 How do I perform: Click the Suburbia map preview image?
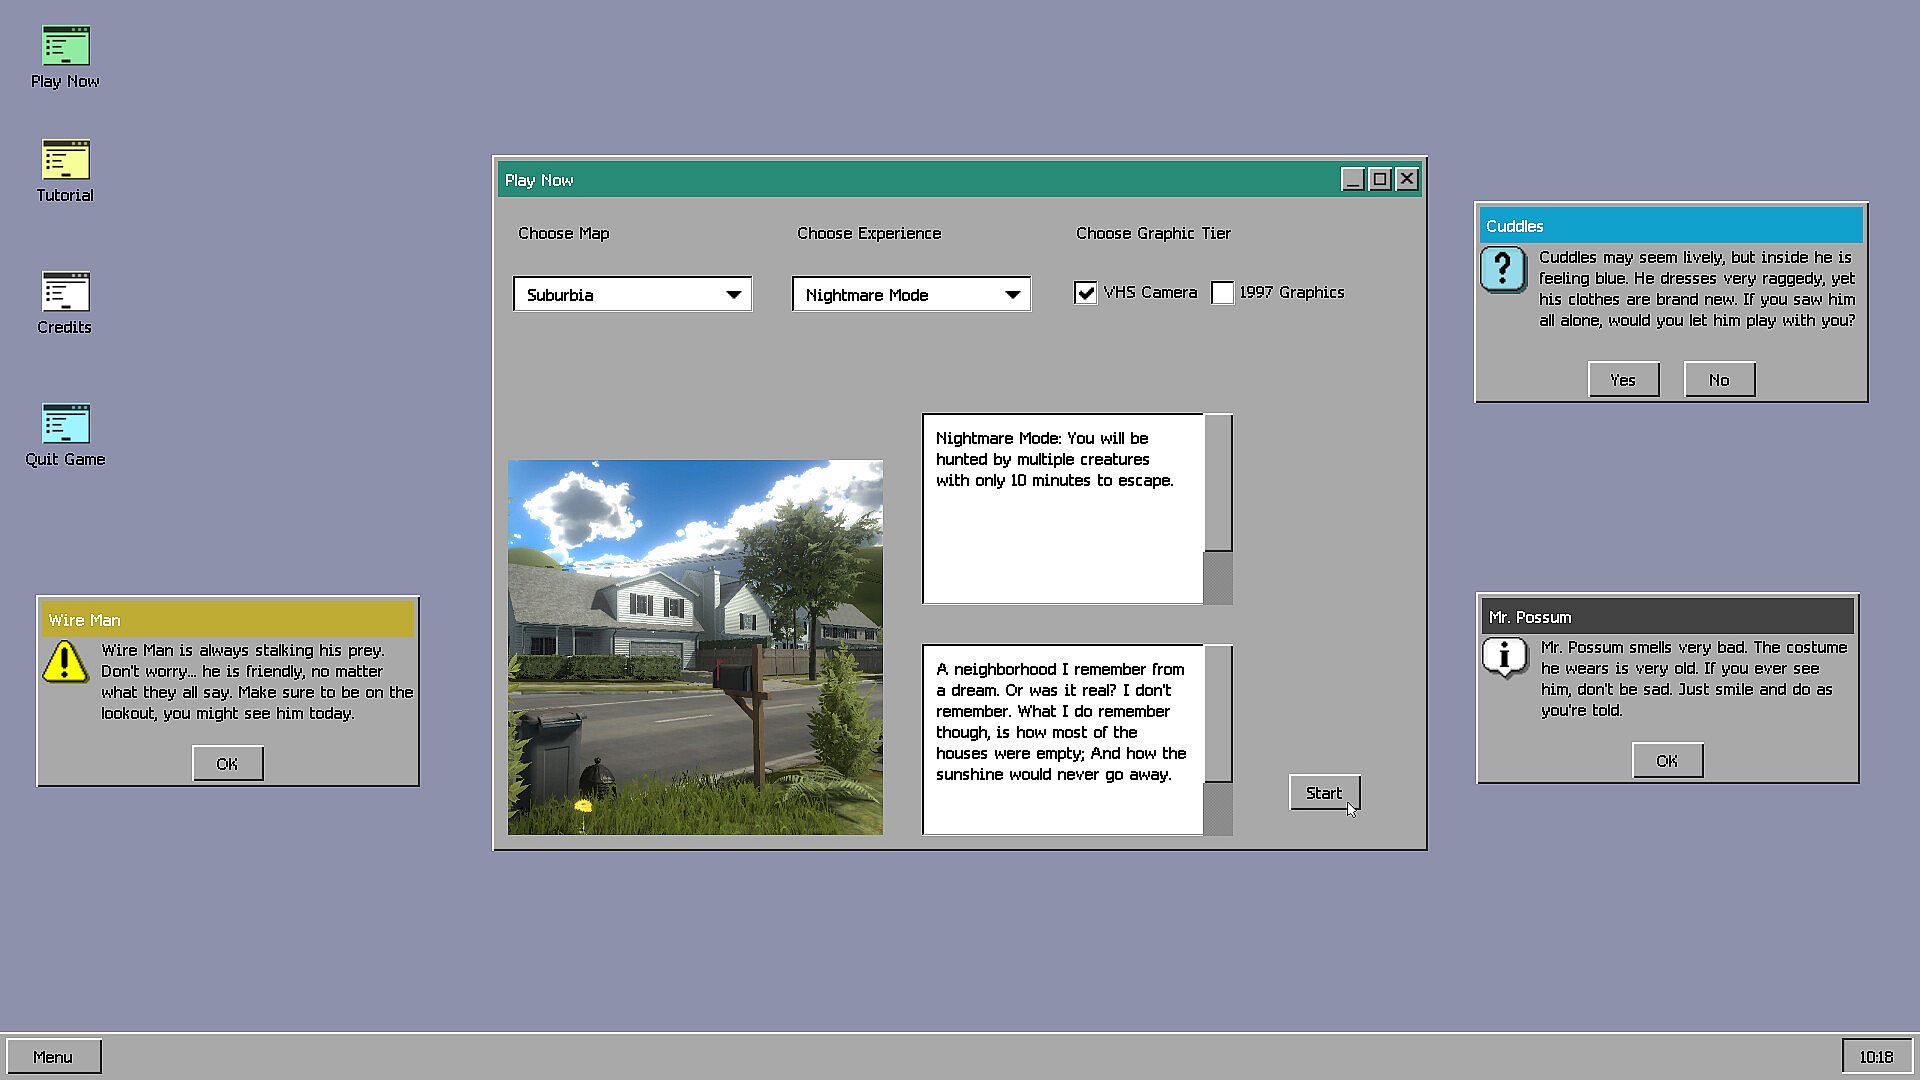(x=695, y=647)
